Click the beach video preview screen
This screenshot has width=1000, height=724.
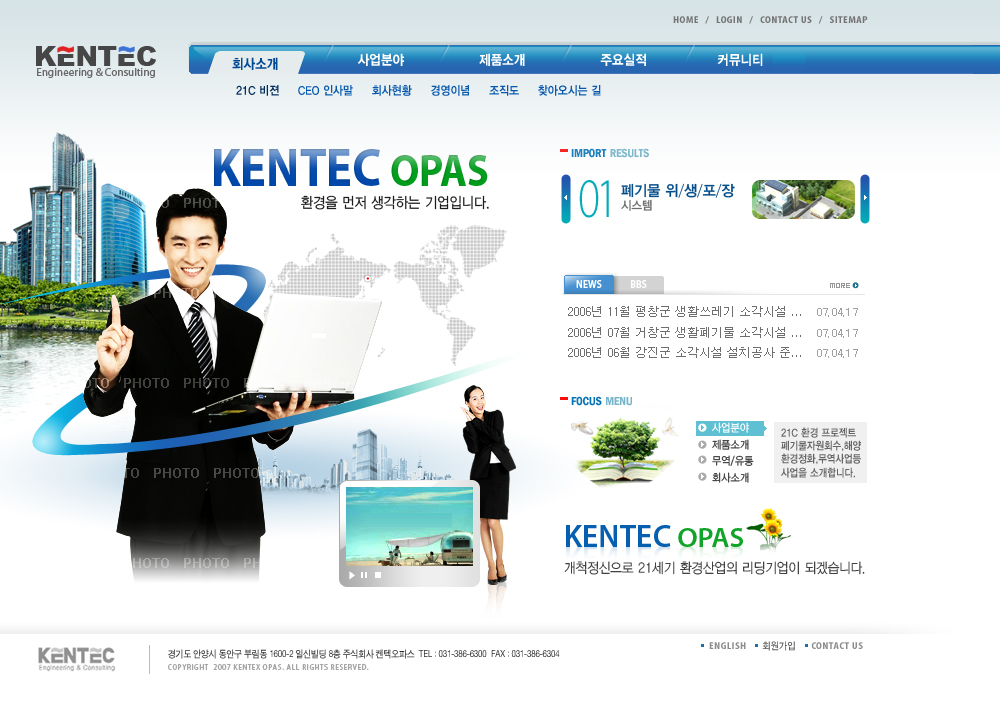coord(409,526)
